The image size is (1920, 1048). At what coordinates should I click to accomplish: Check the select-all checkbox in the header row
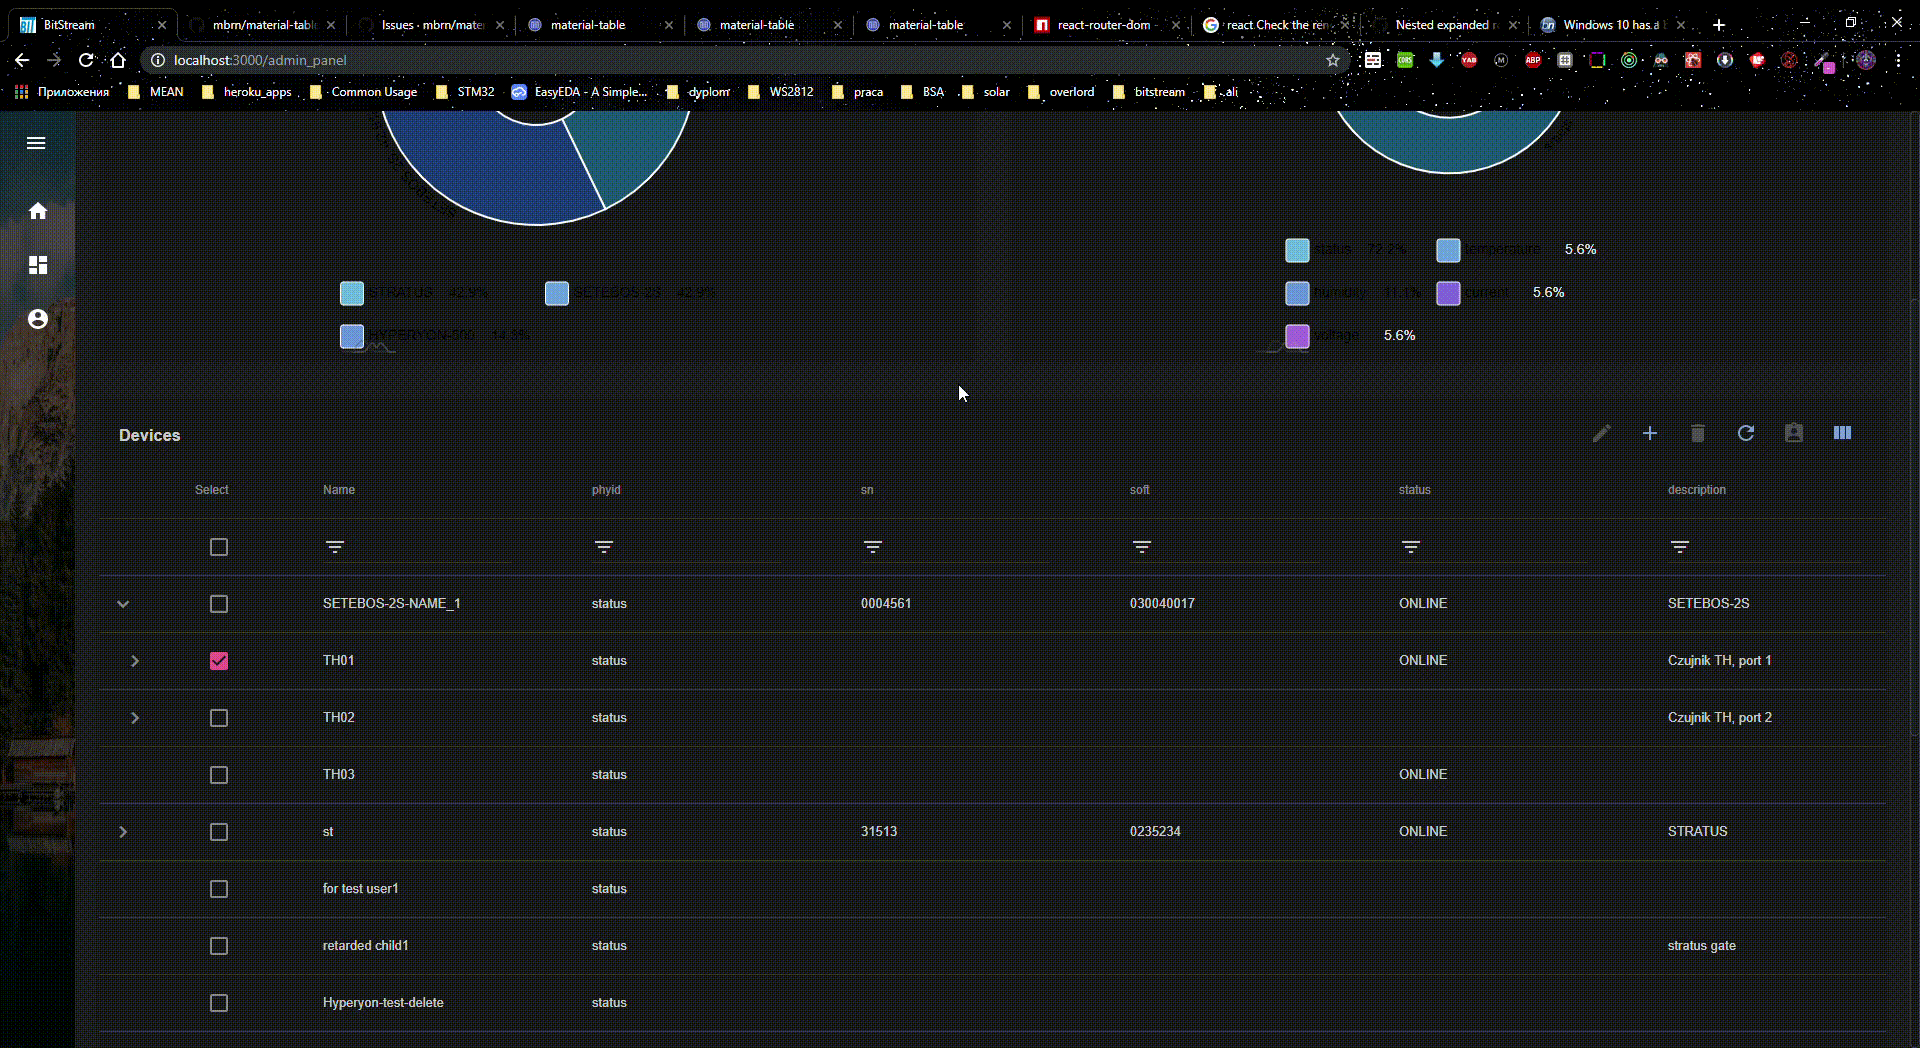point(219,547)
